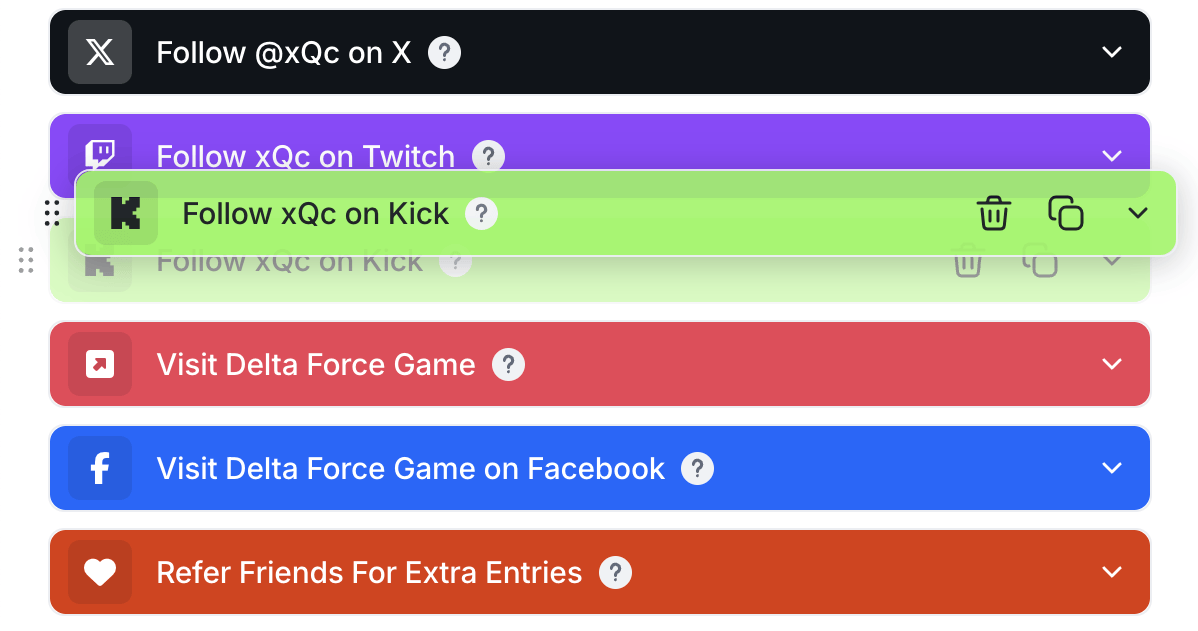This screenshot has height=631, width=1198.
Task: Click the Facebook icon
Action: (x=99, y=468)
